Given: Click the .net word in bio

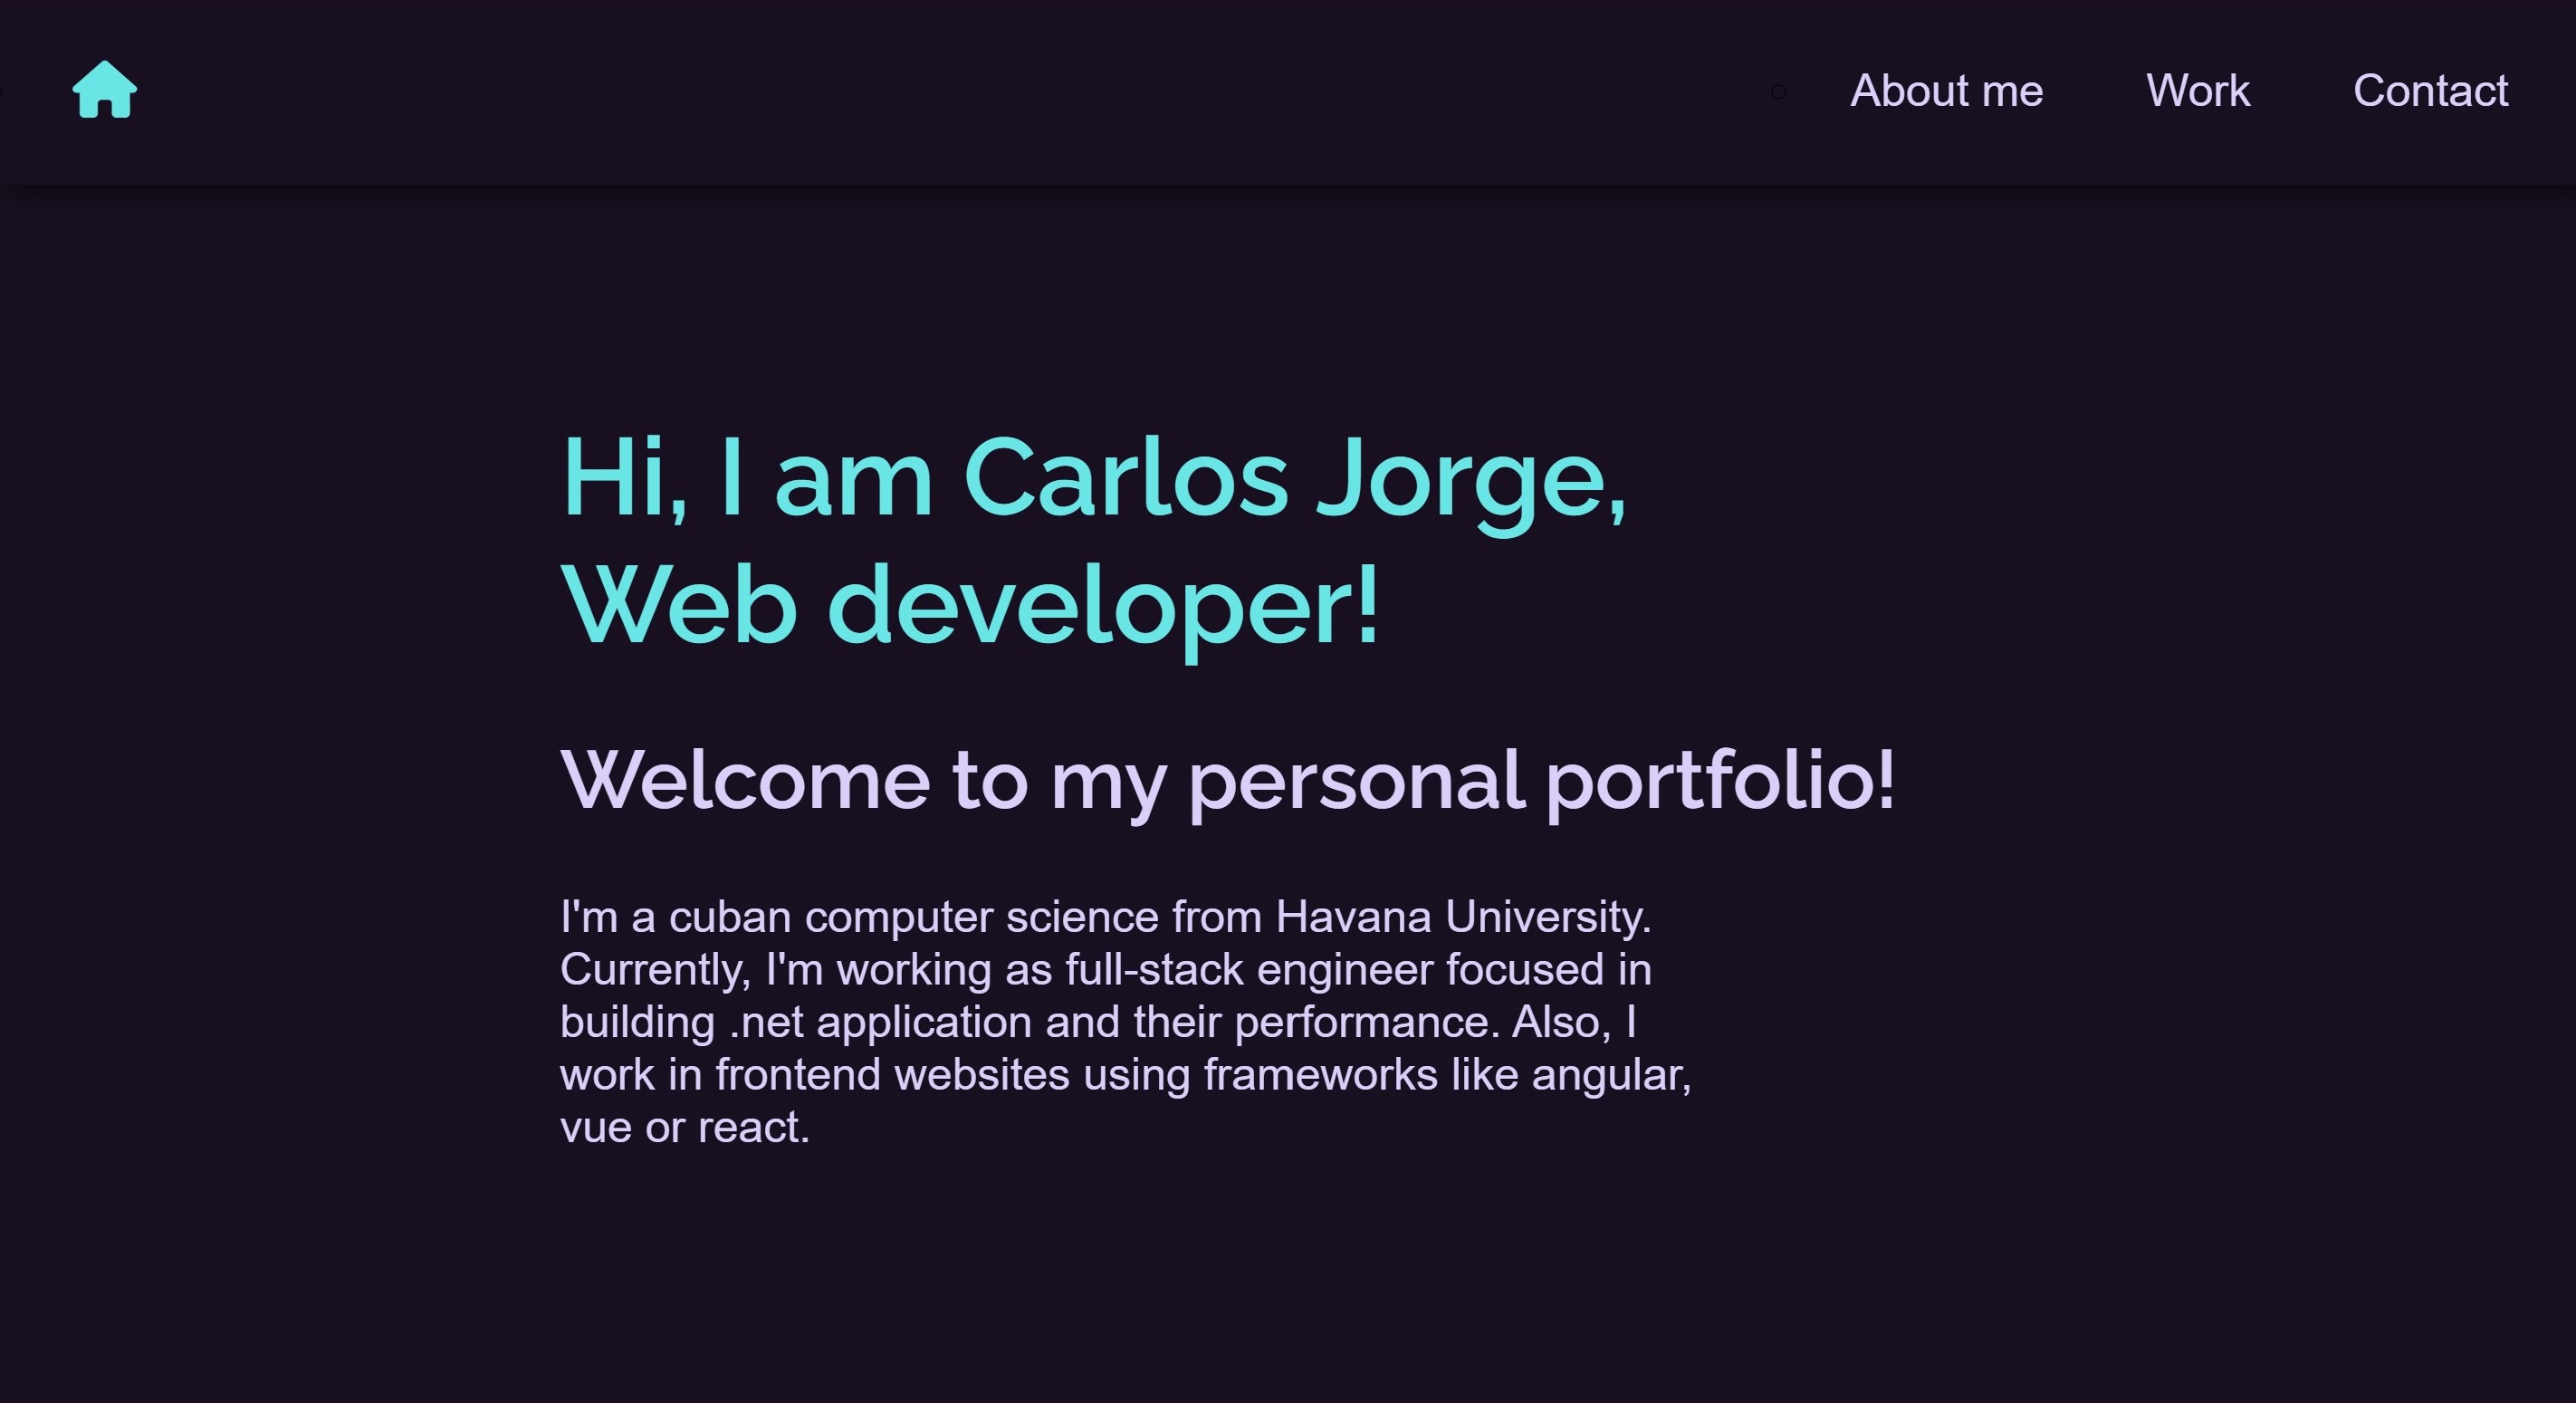Looking at the screenshot, I should coord(766,1022).
